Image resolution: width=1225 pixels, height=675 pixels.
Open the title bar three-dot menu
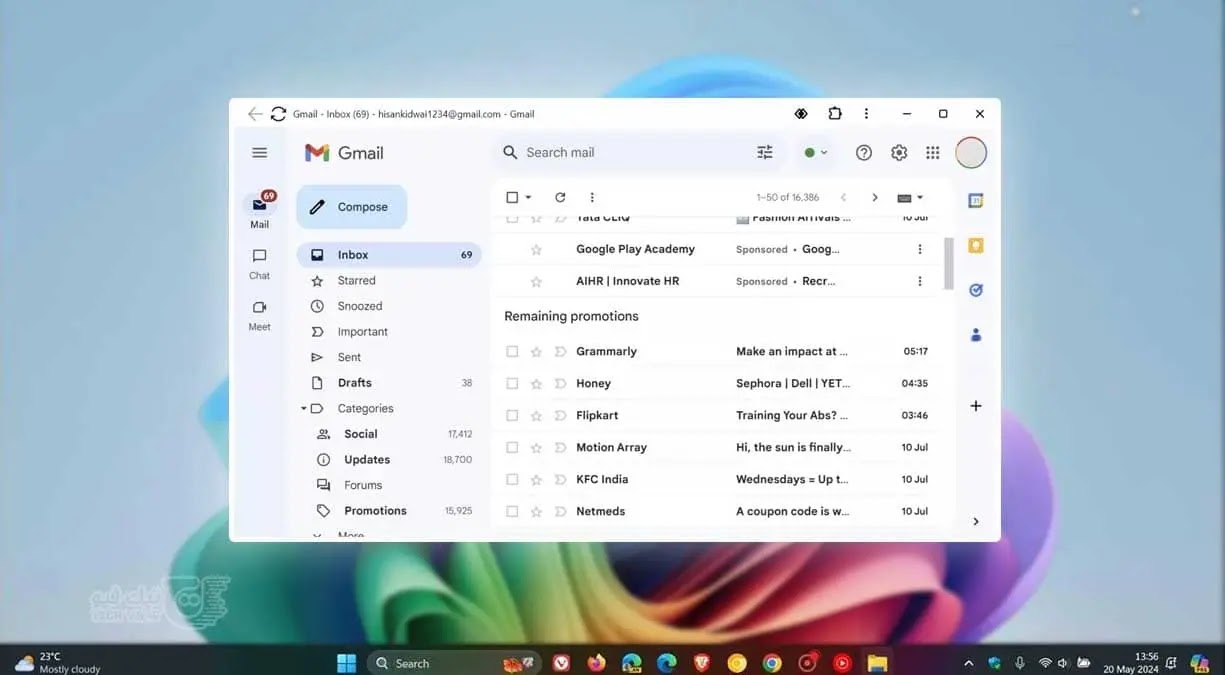click(x=866, y=114)
